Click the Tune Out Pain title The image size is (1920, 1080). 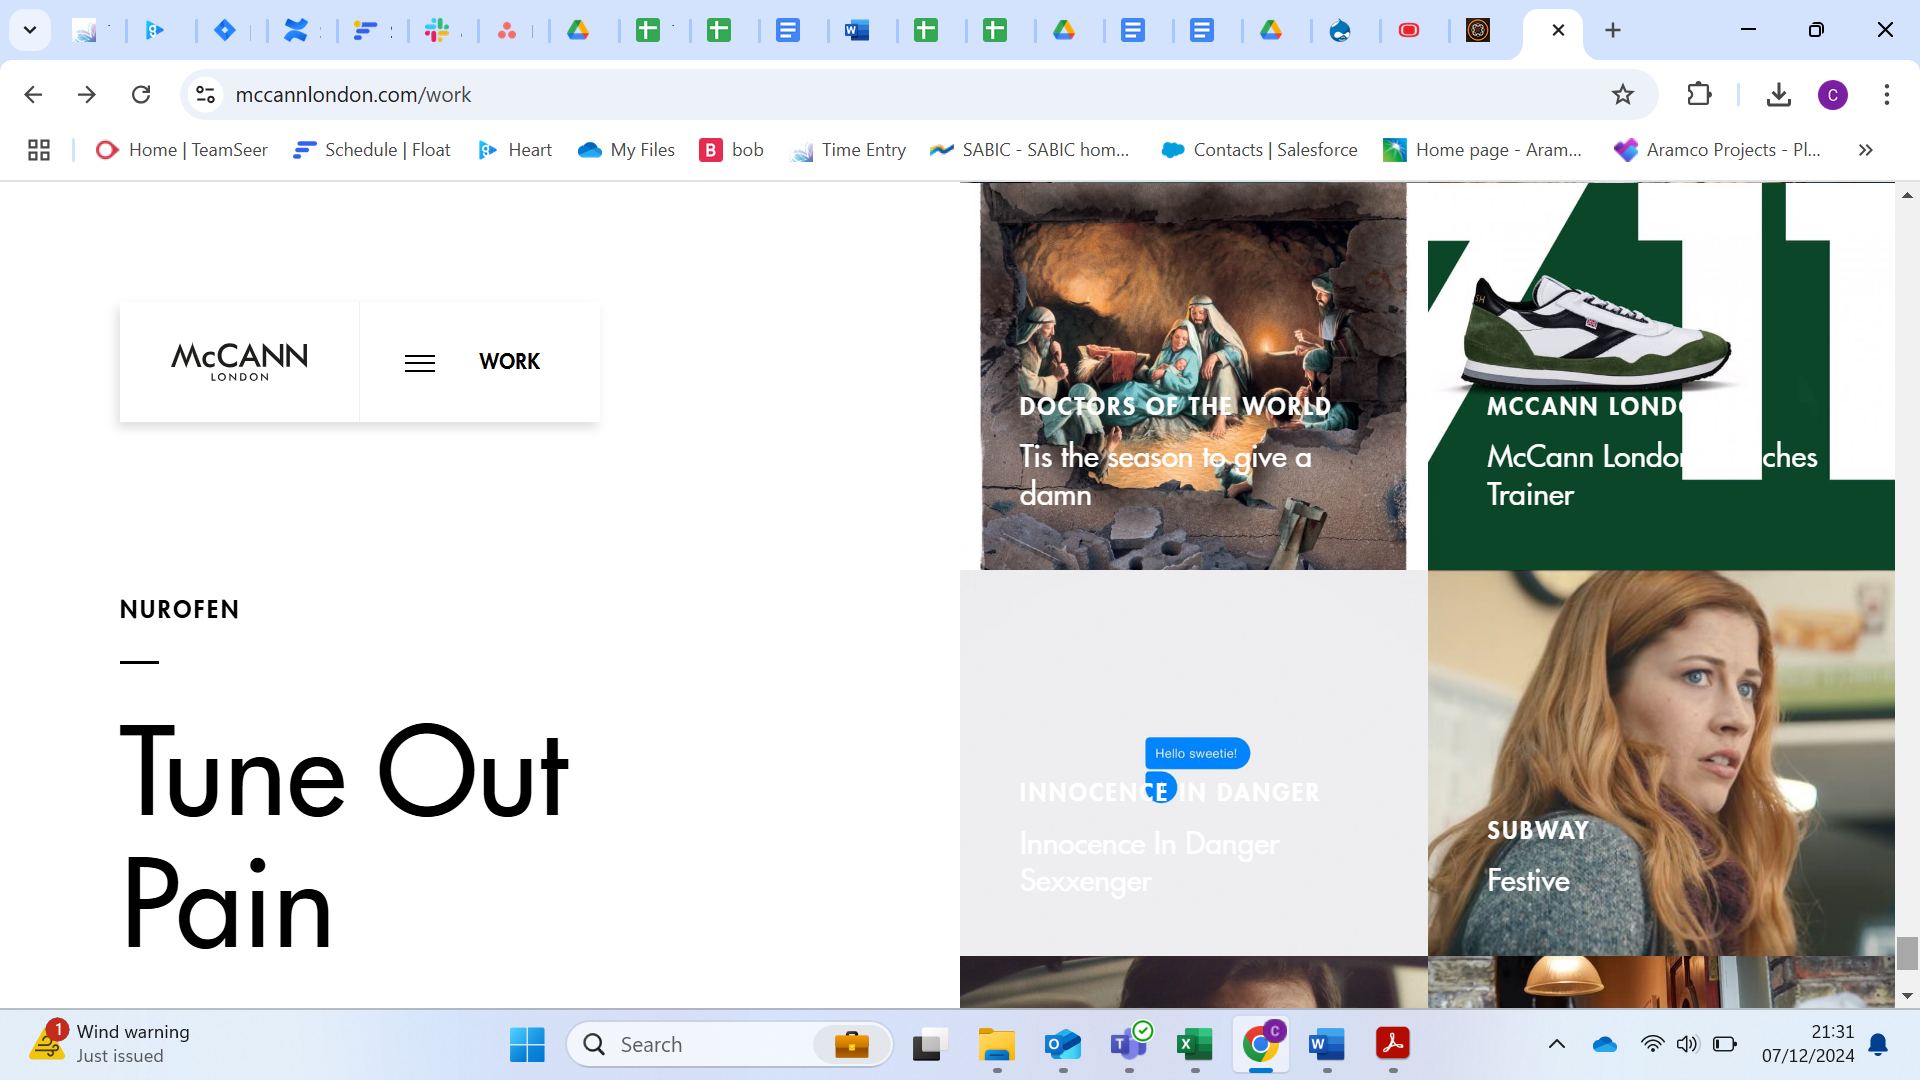click(345, 837)
